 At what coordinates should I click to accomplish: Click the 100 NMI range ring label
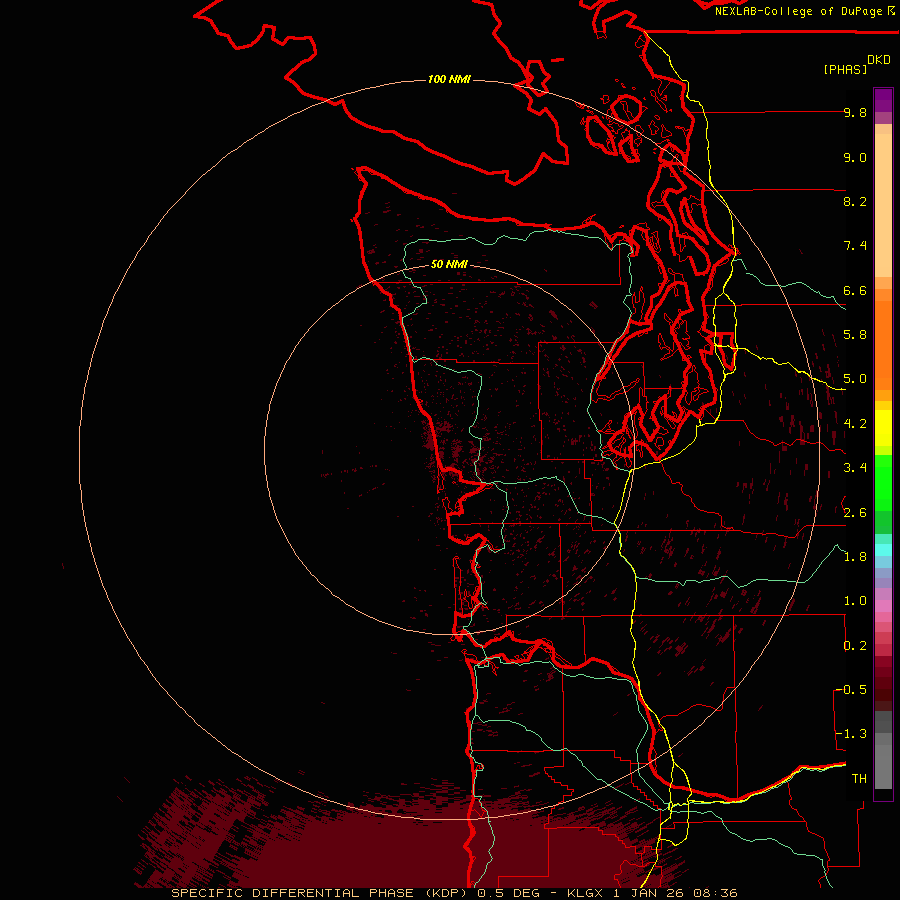coord(449,79)
